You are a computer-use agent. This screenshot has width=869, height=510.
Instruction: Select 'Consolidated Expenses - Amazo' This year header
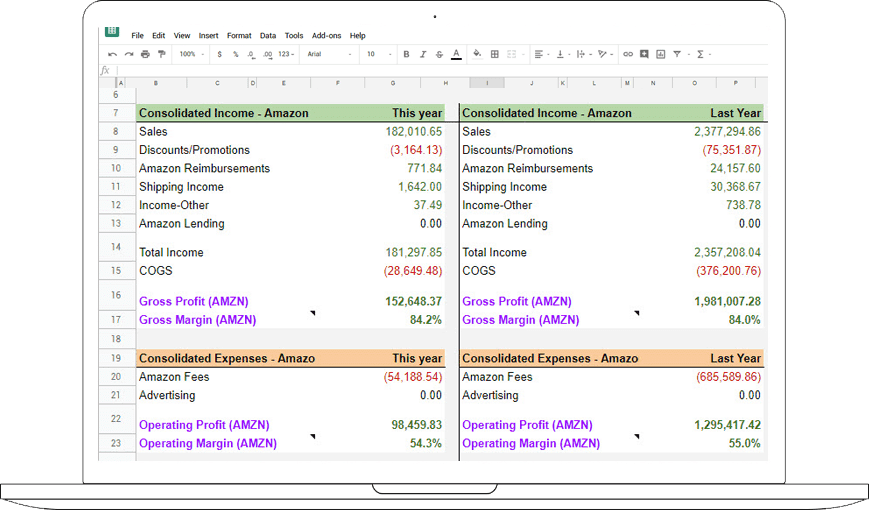pos(290,358)
